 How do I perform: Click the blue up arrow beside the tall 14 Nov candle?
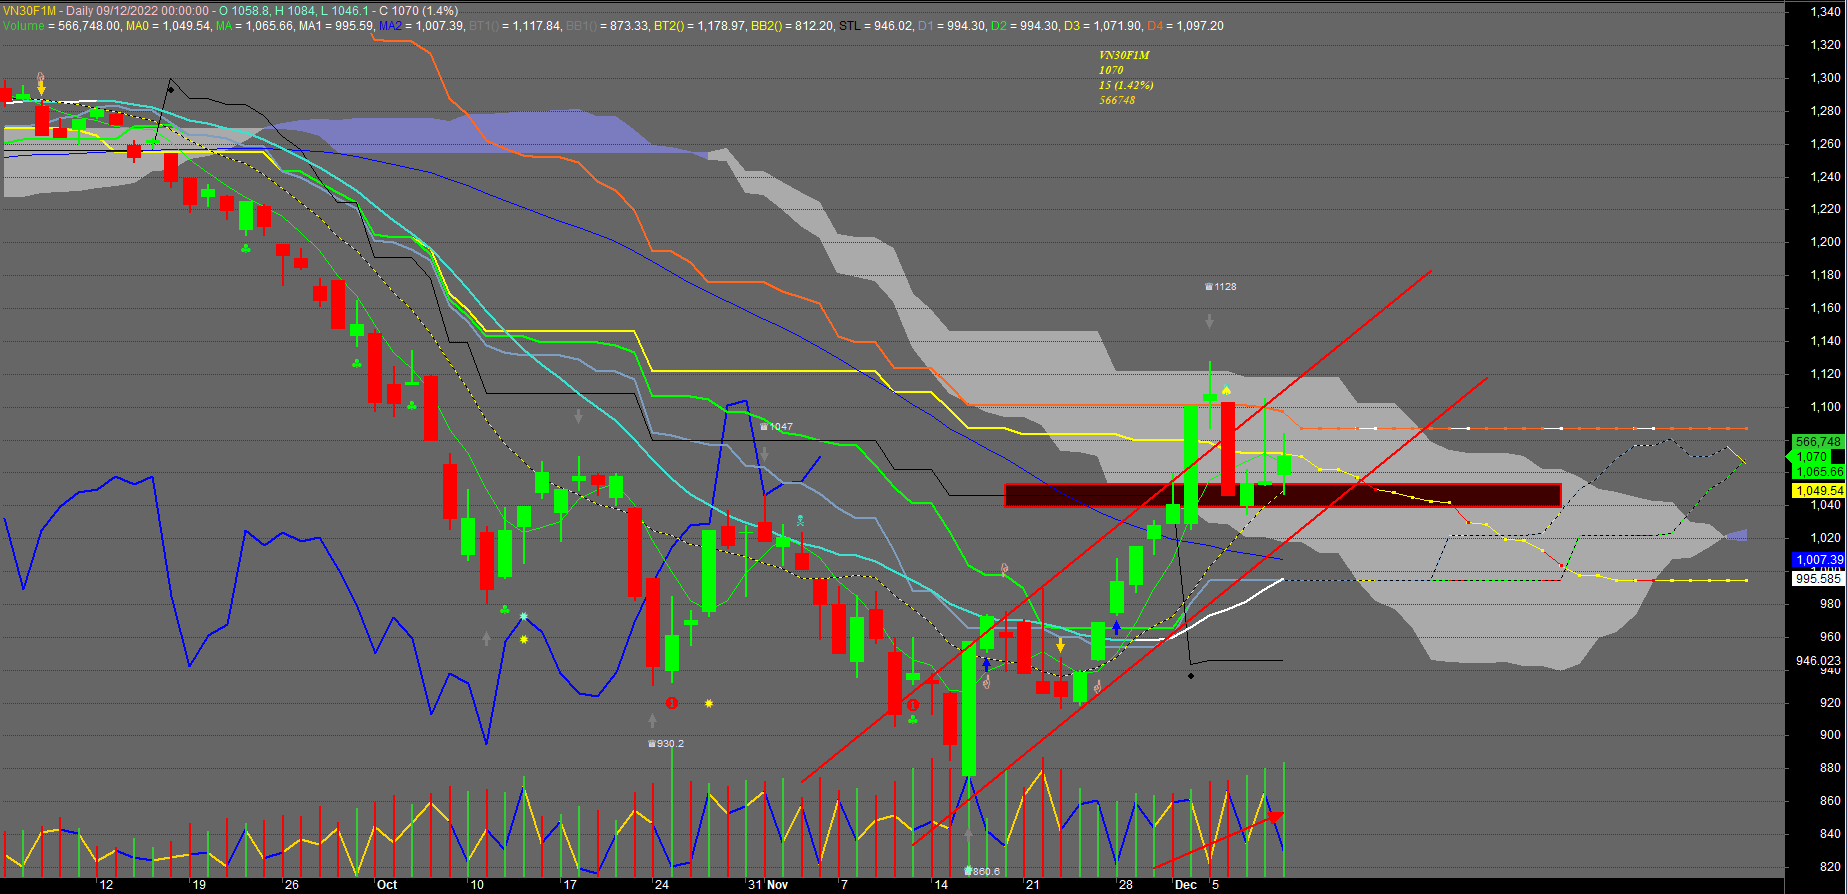pos(986,663)
